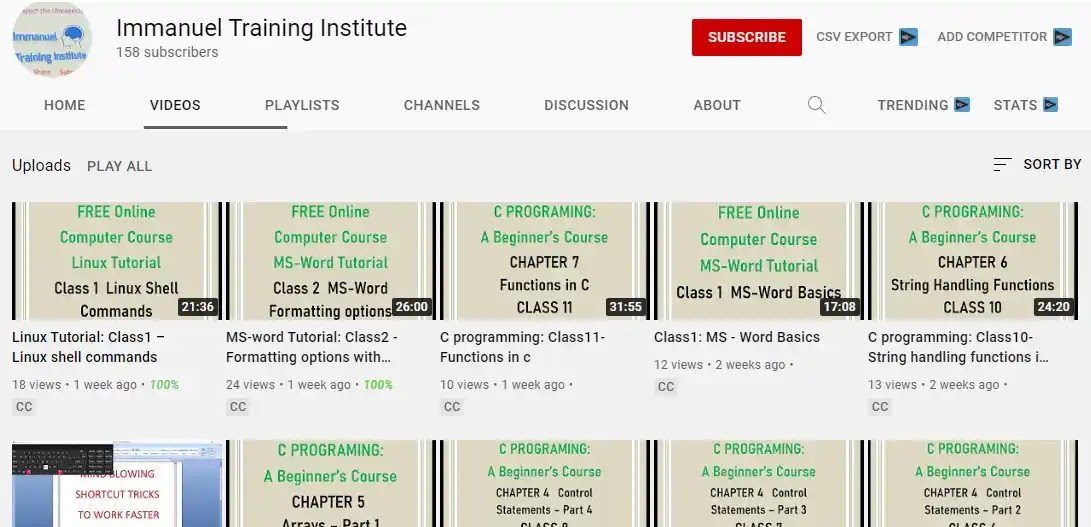Click the 'Uploads' heading
The height and width of the screenshot is (527, 1091).
coord(42,166)
